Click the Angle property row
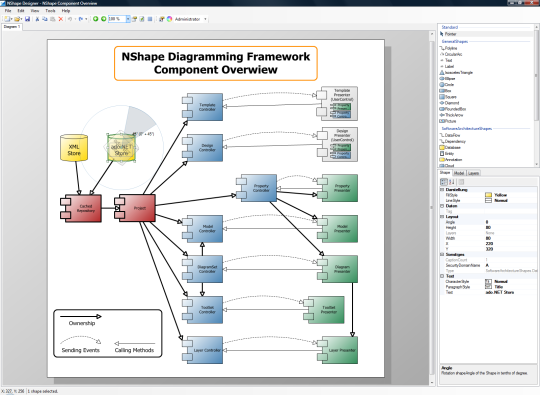The height and width of the screenshot is (395, 540). point(488,222)
